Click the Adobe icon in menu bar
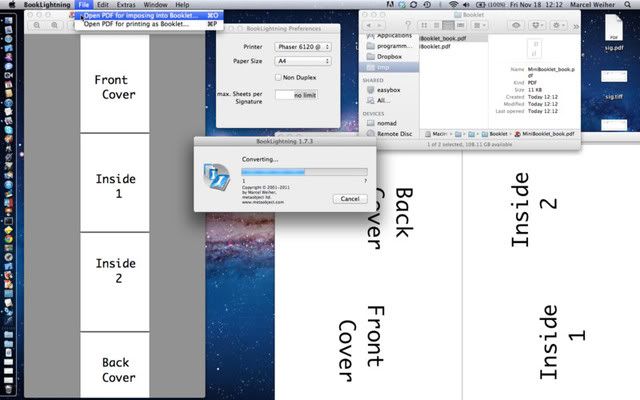 (390, 5)
